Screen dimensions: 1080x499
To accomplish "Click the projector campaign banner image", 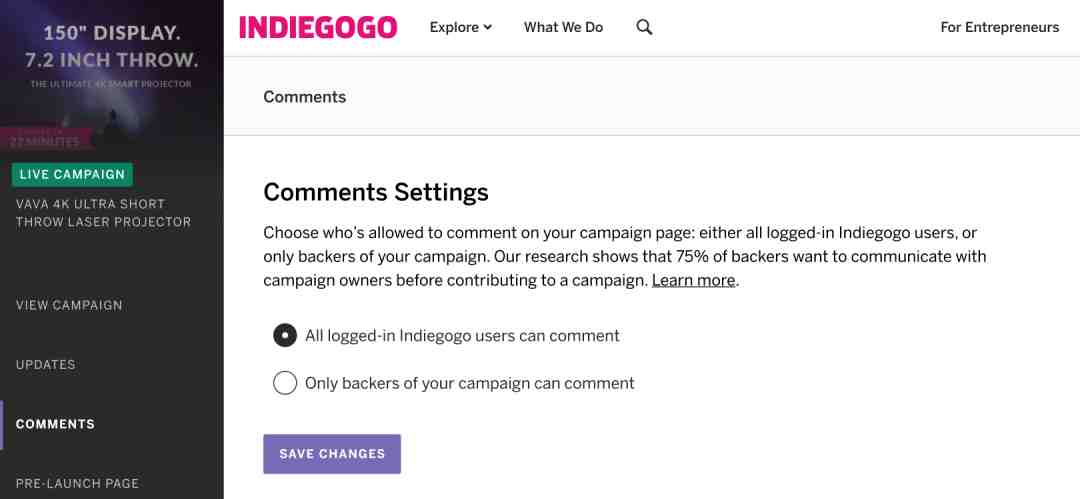I will 112,75.
